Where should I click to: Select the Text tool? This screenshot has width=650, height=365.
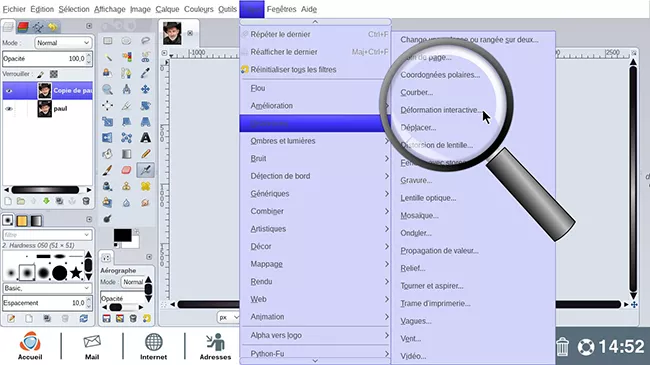point(145,138)
